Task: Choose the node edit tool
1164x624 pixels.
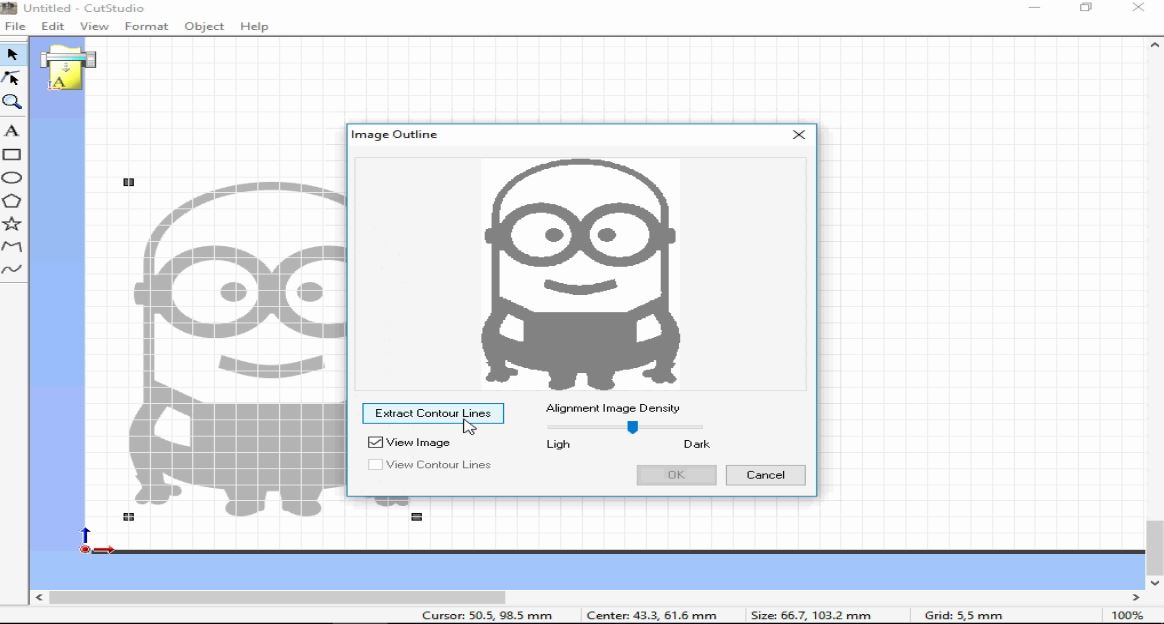Action: (12, 78)
